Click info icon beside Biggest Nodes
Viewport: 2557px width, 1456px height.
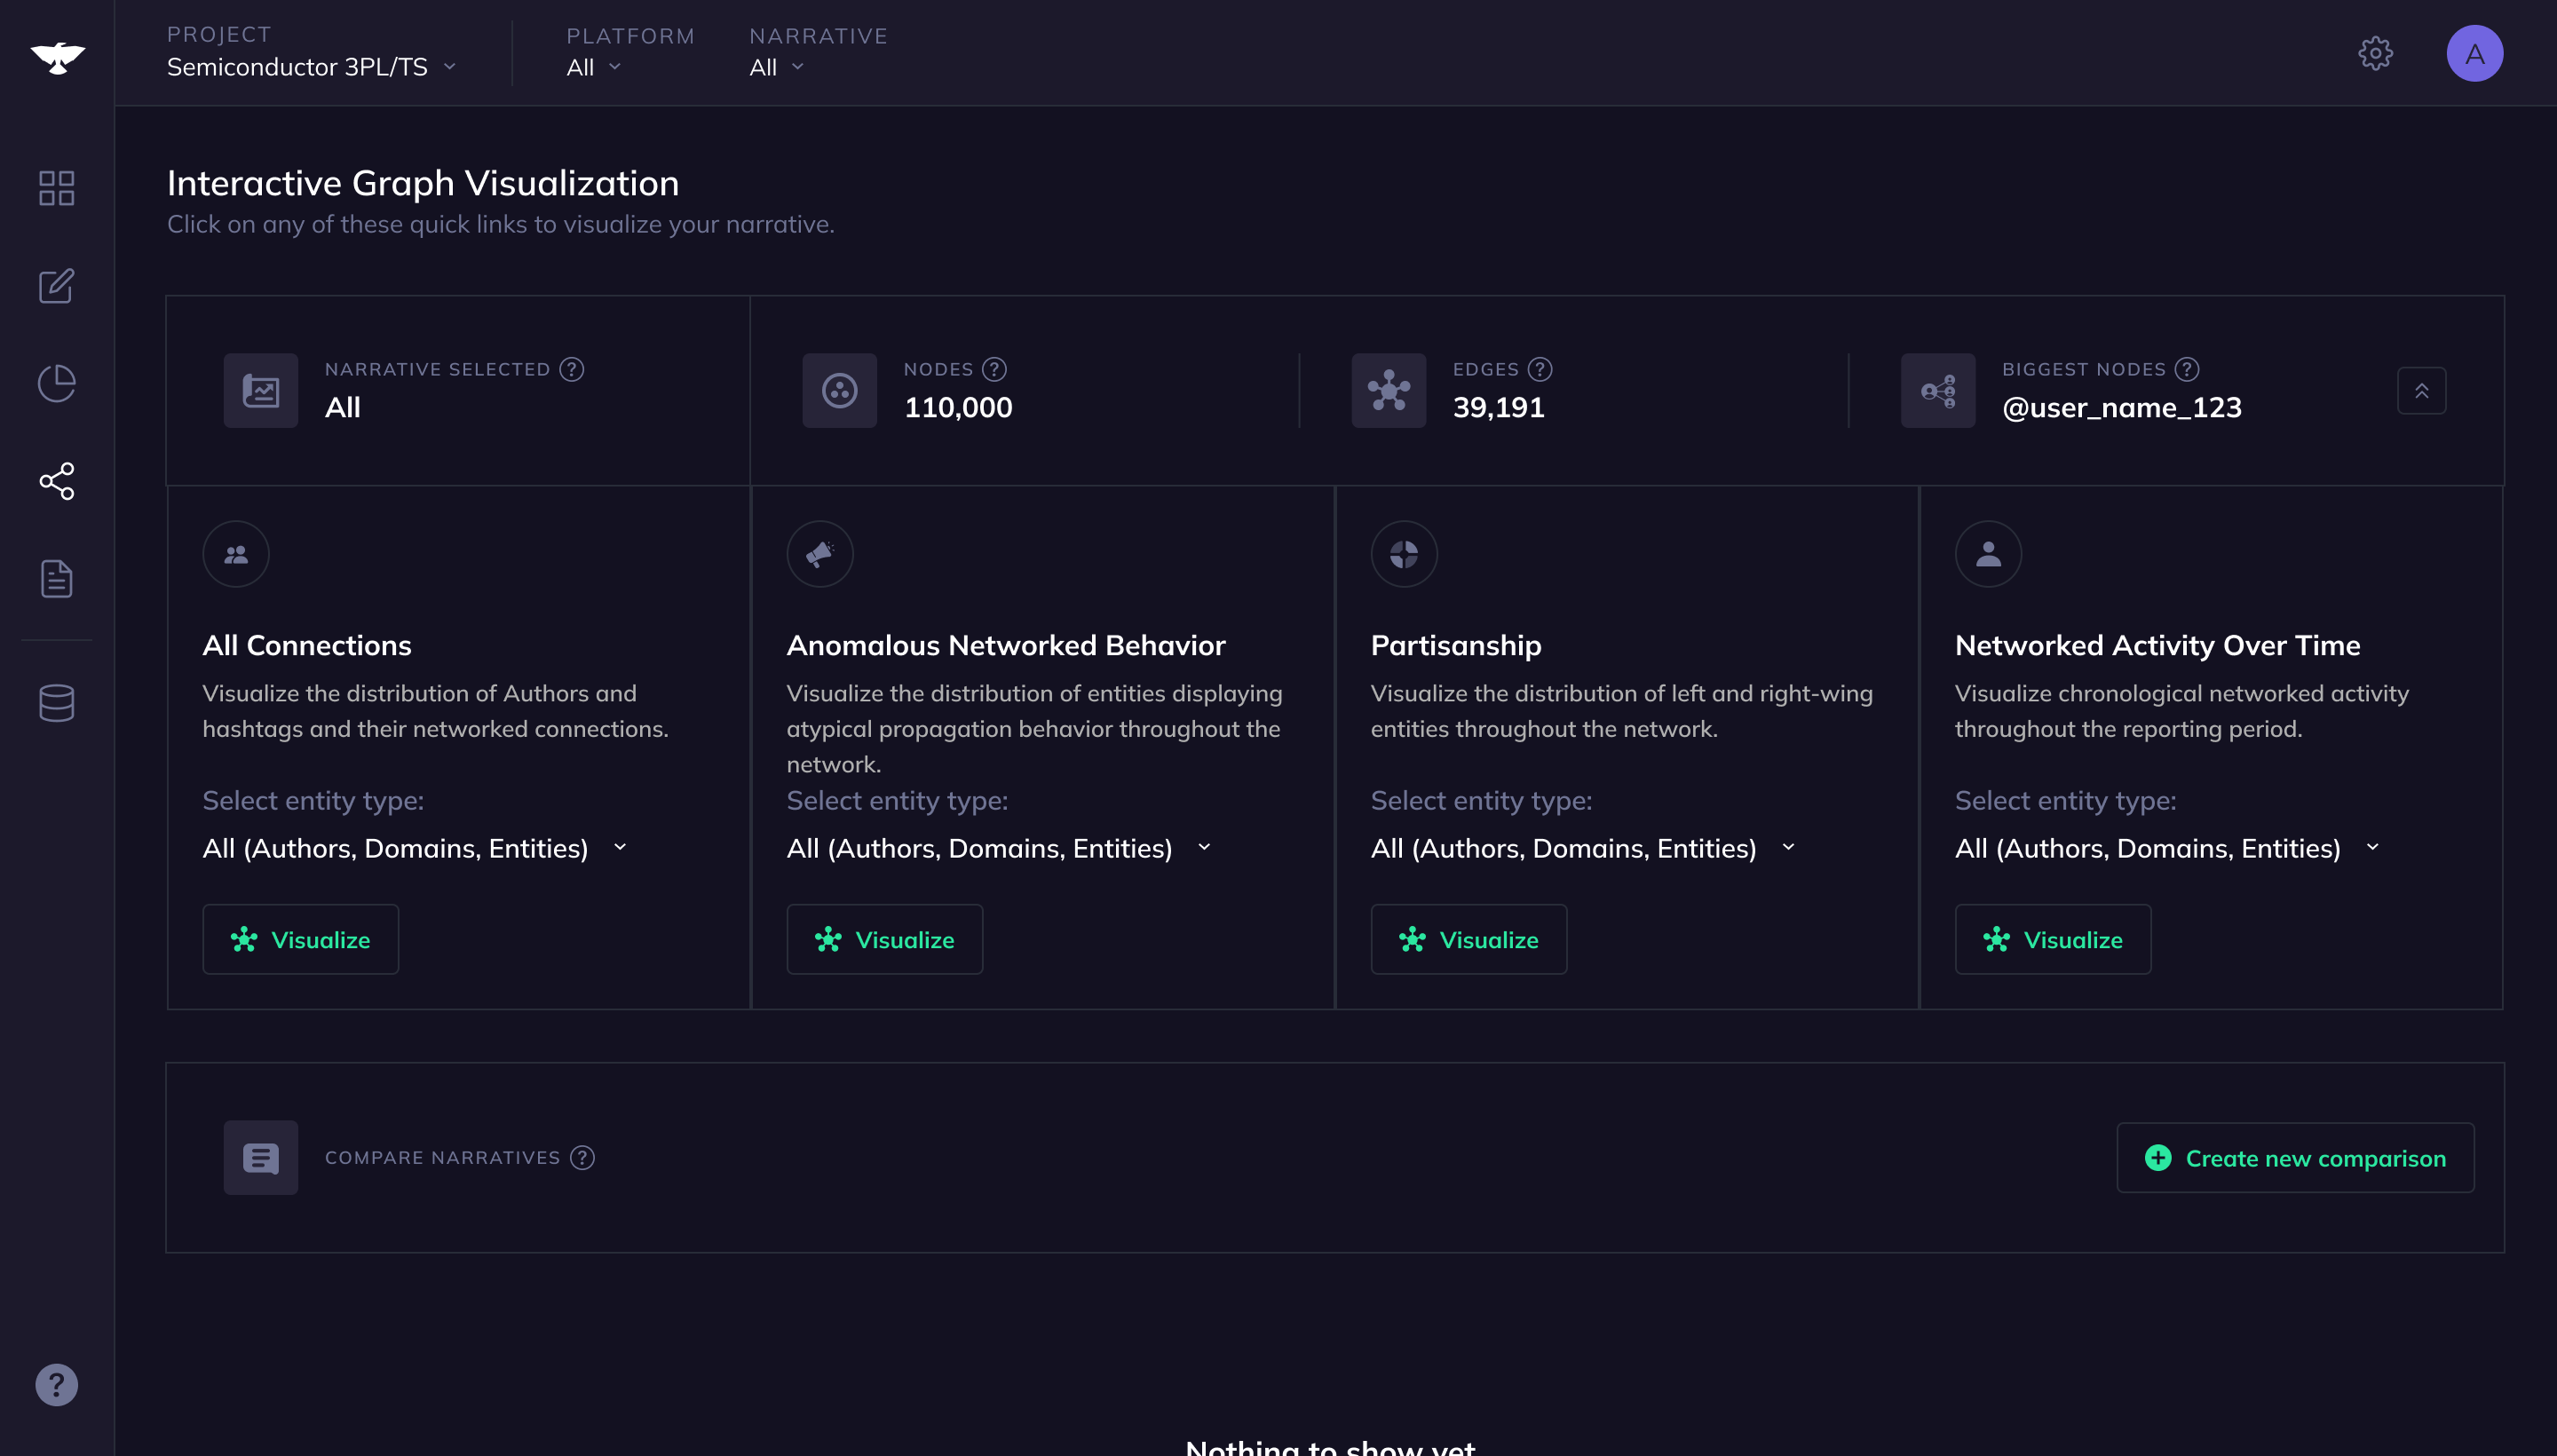[2187, 369]
